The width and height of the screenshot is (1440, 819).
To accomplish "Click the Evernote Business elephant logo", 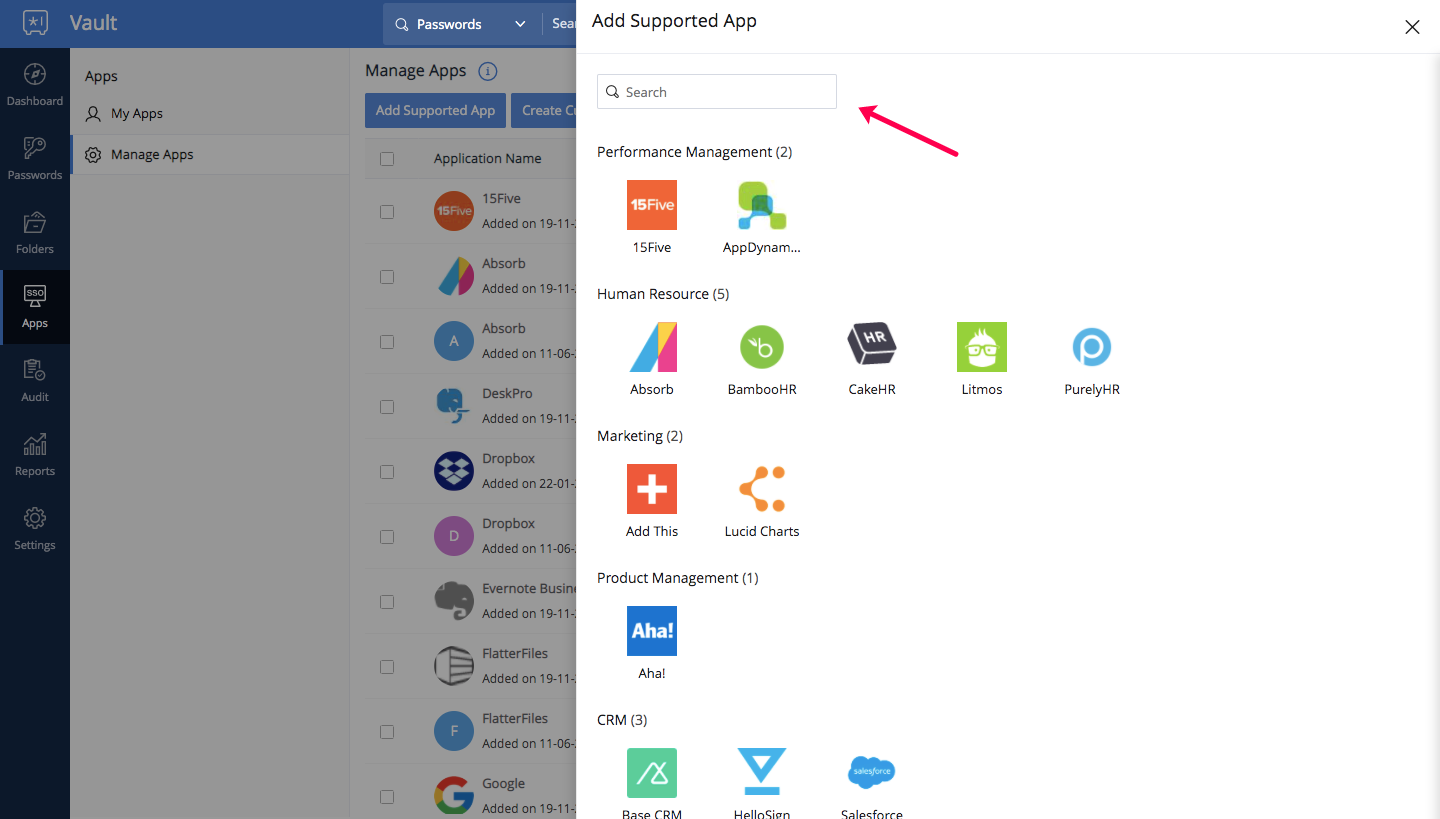I will [454, 601].
